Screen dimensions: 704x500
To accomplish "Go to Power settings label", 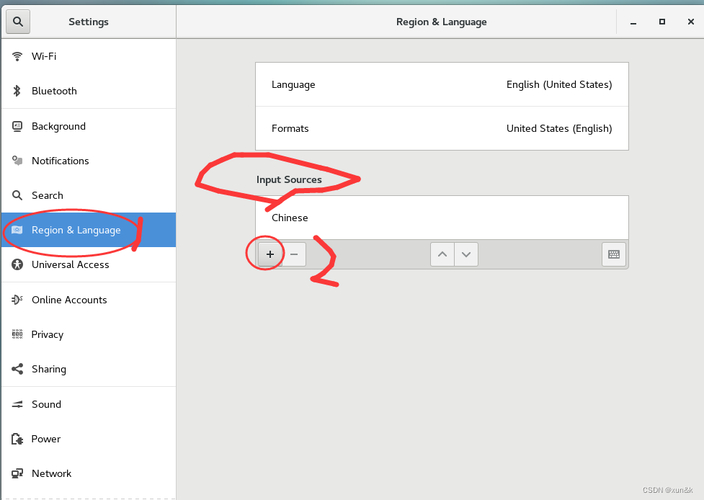I will point(46,439).
